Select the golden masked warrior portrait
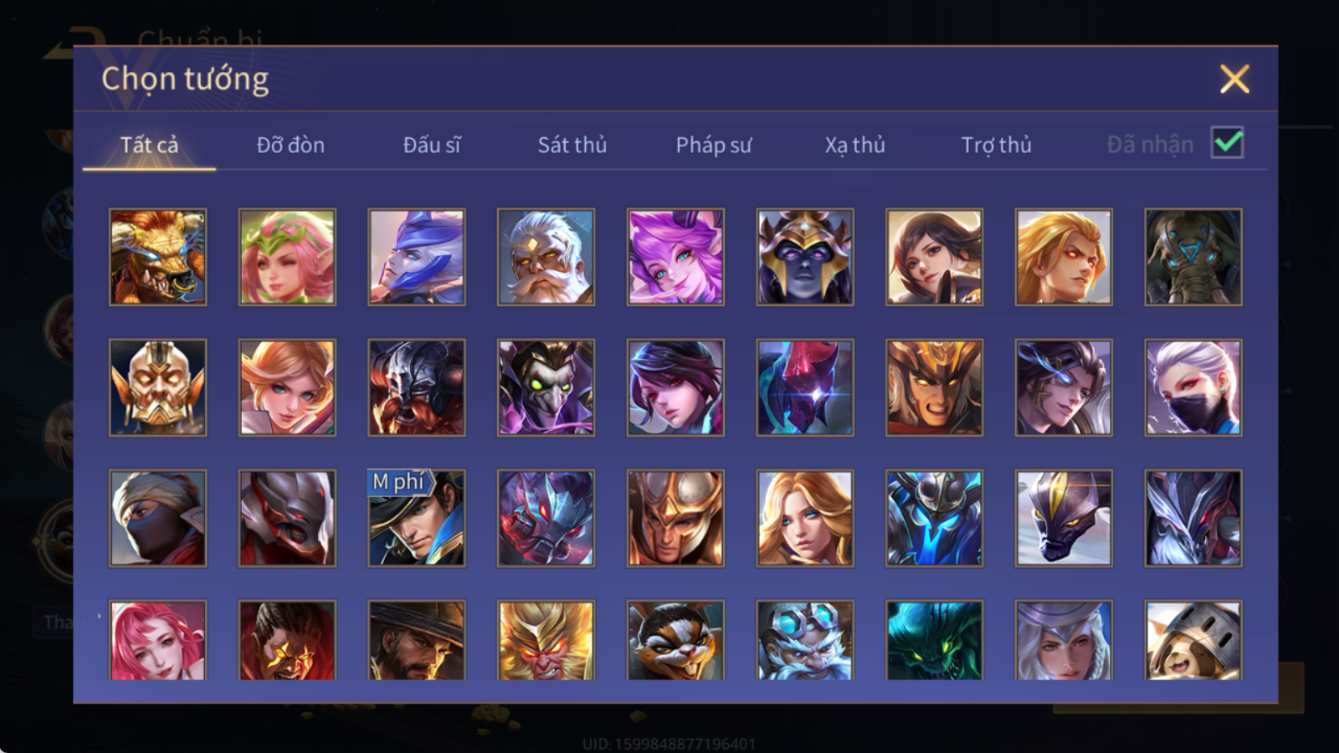Viewport: 1339px width, 753px height. [x=158, y=387]
